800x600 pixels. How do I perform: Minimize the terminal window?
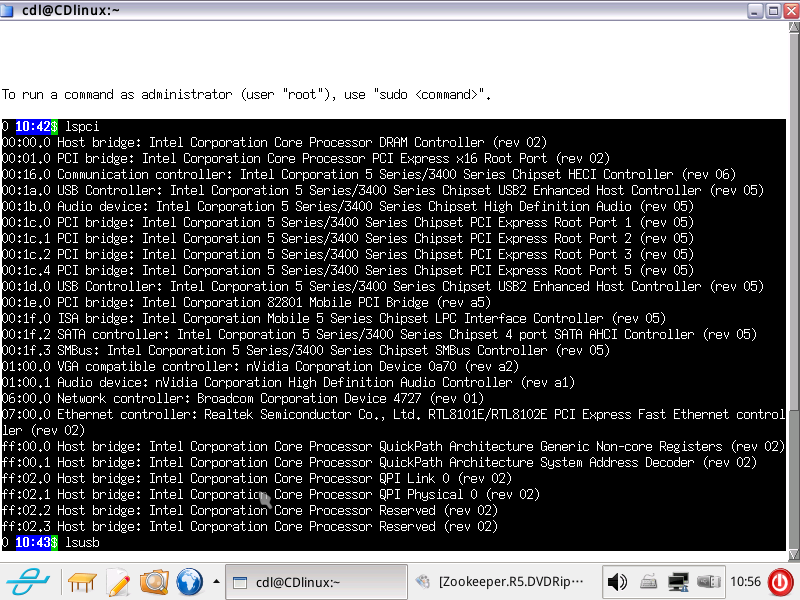coord(757,10)
